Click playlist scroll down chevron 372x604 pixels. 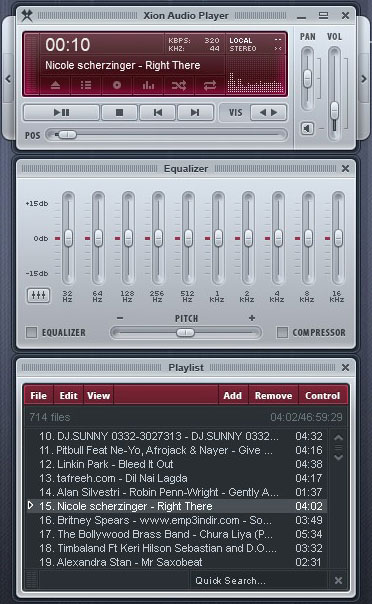point(338,457)
